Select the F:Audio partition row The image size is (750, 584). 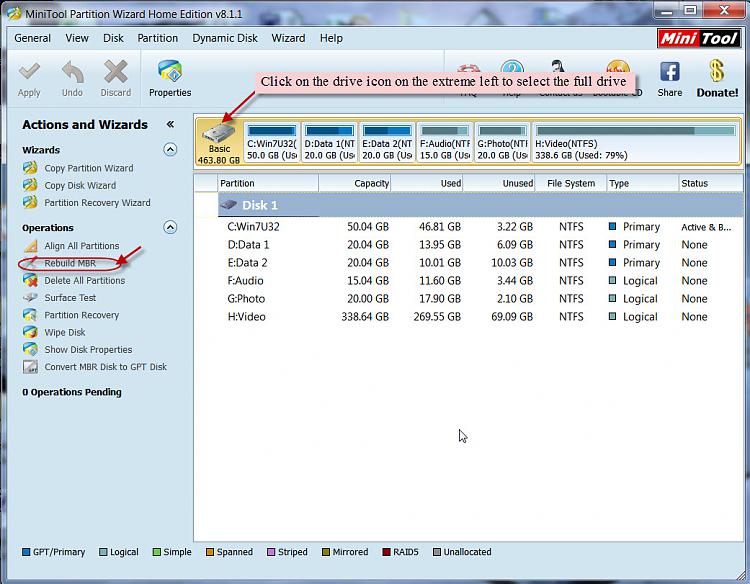click(480, 281)
